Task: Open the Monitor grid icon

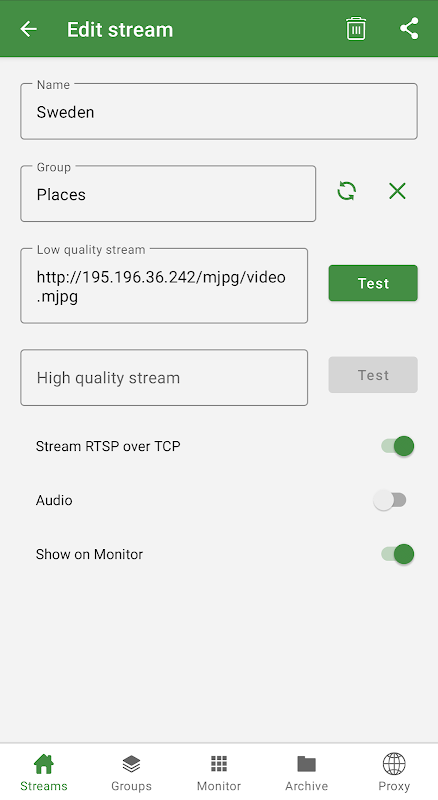Action: (x=219, y=764)
